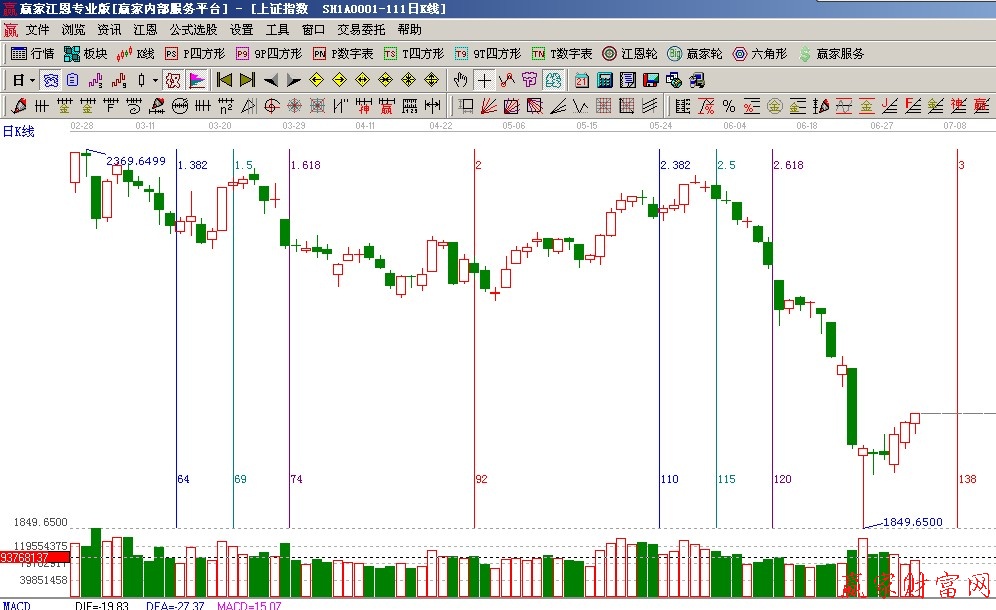
Task: Open the 江恩轮 Gann wheel tool
Action: coord(630,54)
